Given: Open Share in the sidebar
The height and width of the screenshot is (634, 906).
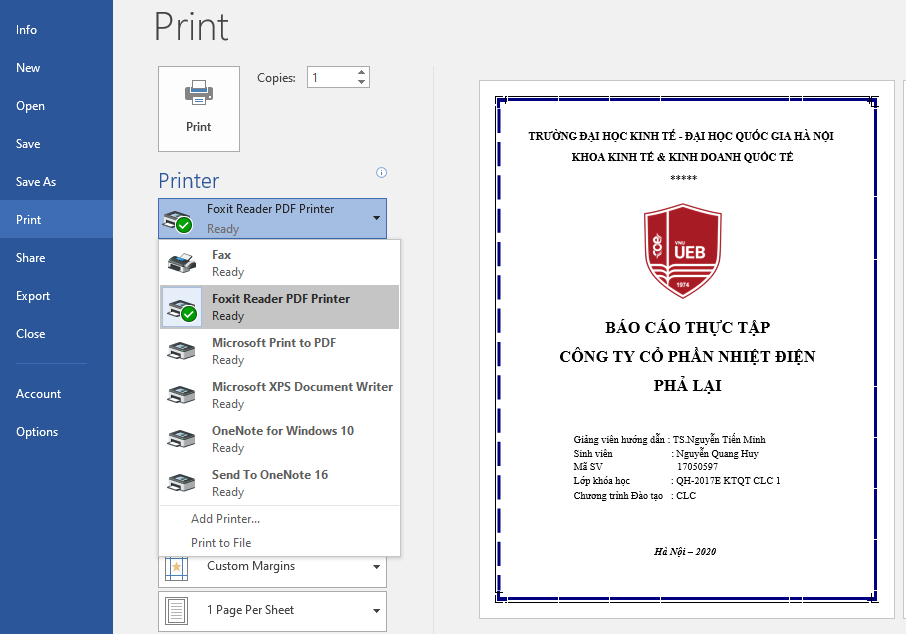Looking at the screenshot, I should tap(56, 258).
